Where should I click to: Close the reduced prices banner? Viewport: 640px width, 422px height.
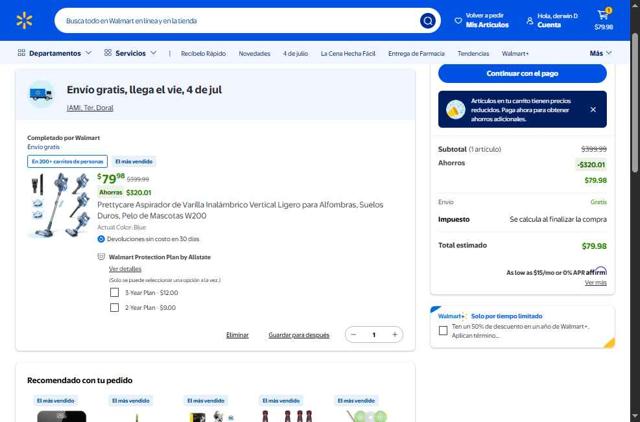[x=593, y=109]
